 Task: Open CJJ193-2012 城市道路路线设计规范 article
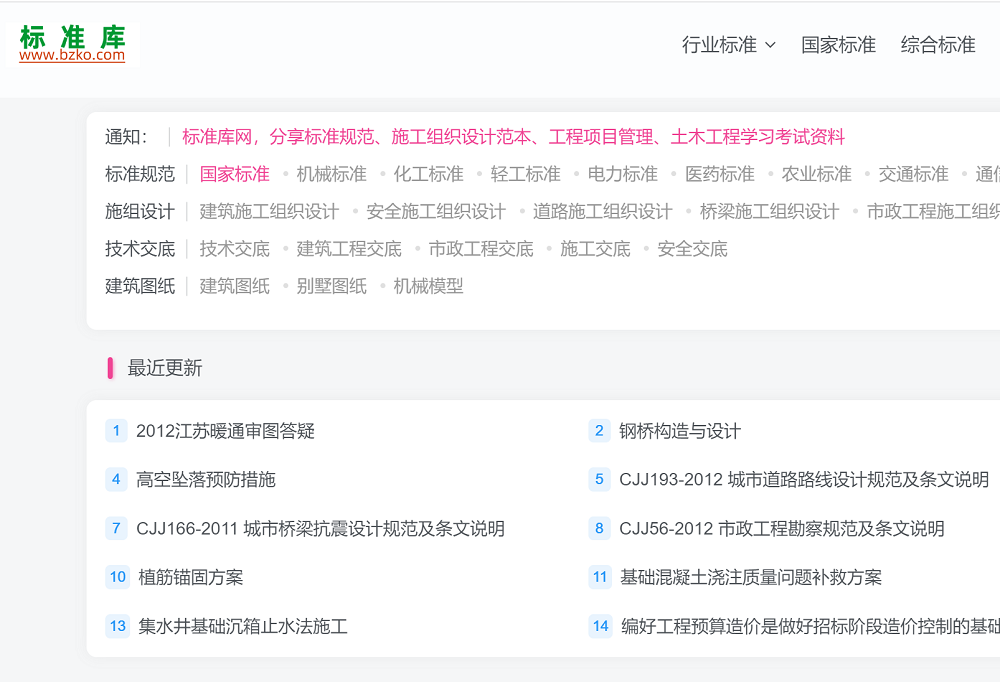(x=803, y=480)
